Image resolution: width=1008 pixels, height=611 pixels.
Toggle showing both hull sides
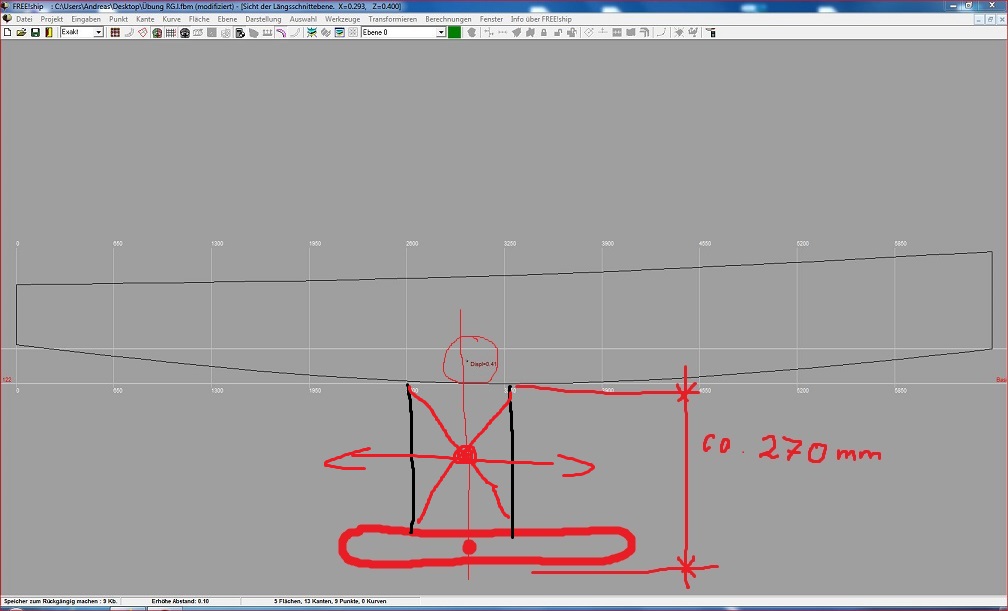pos(157,33)
